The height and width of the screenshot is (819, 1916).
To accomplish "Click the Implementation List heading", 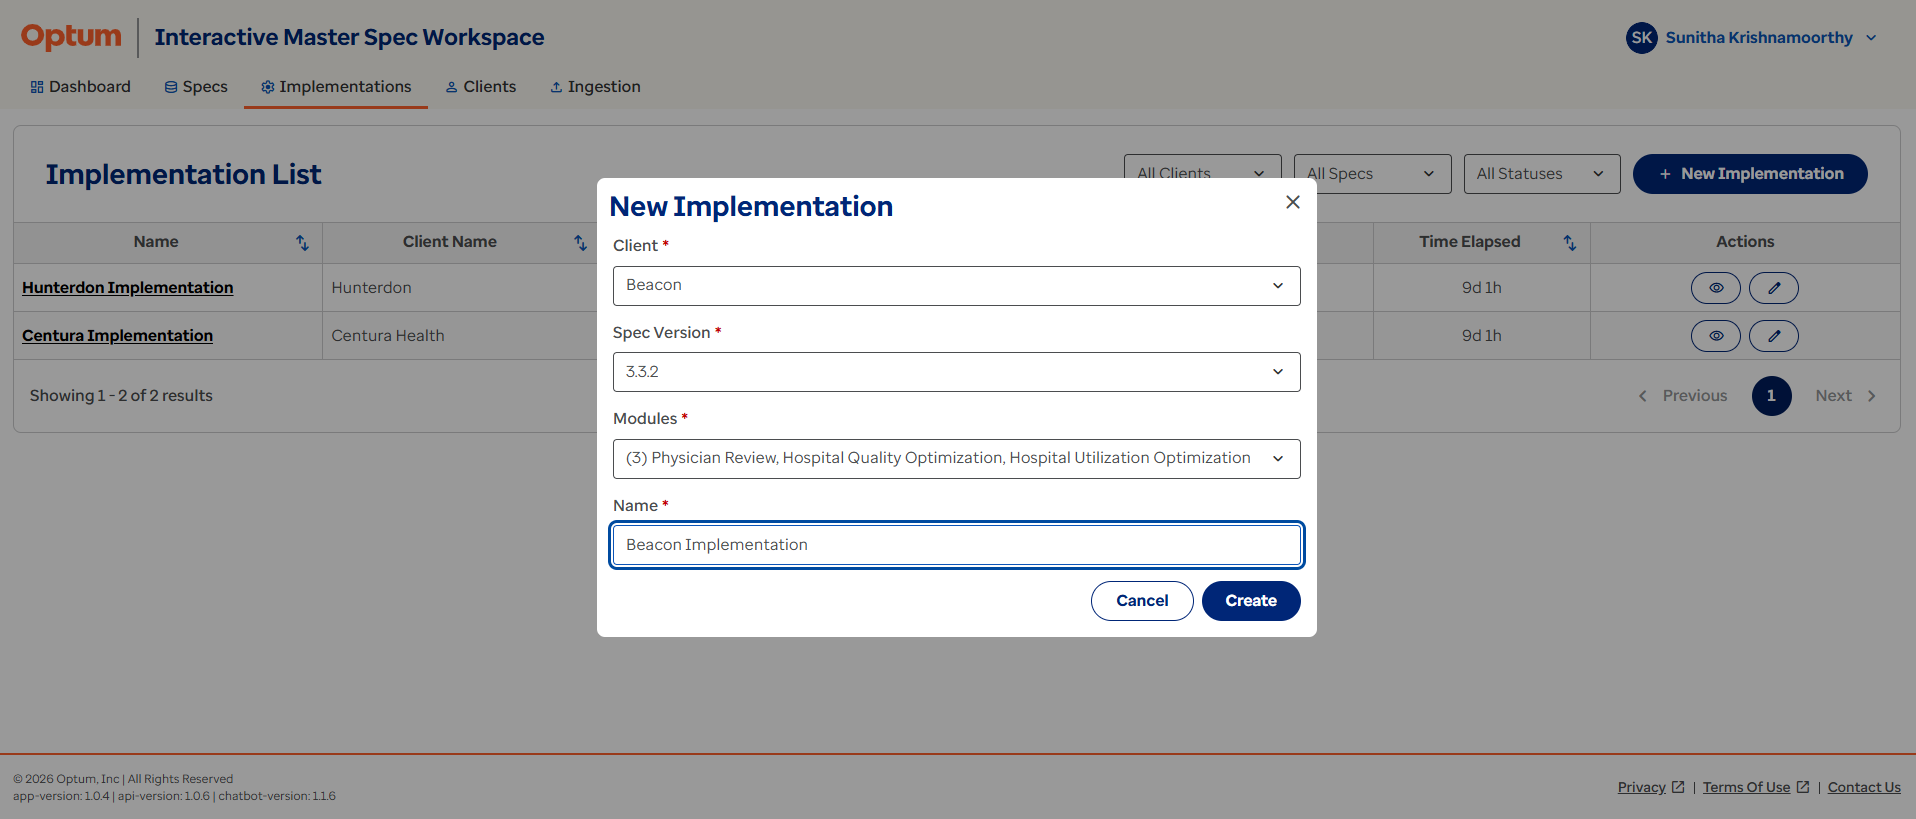I will (183, 175).
